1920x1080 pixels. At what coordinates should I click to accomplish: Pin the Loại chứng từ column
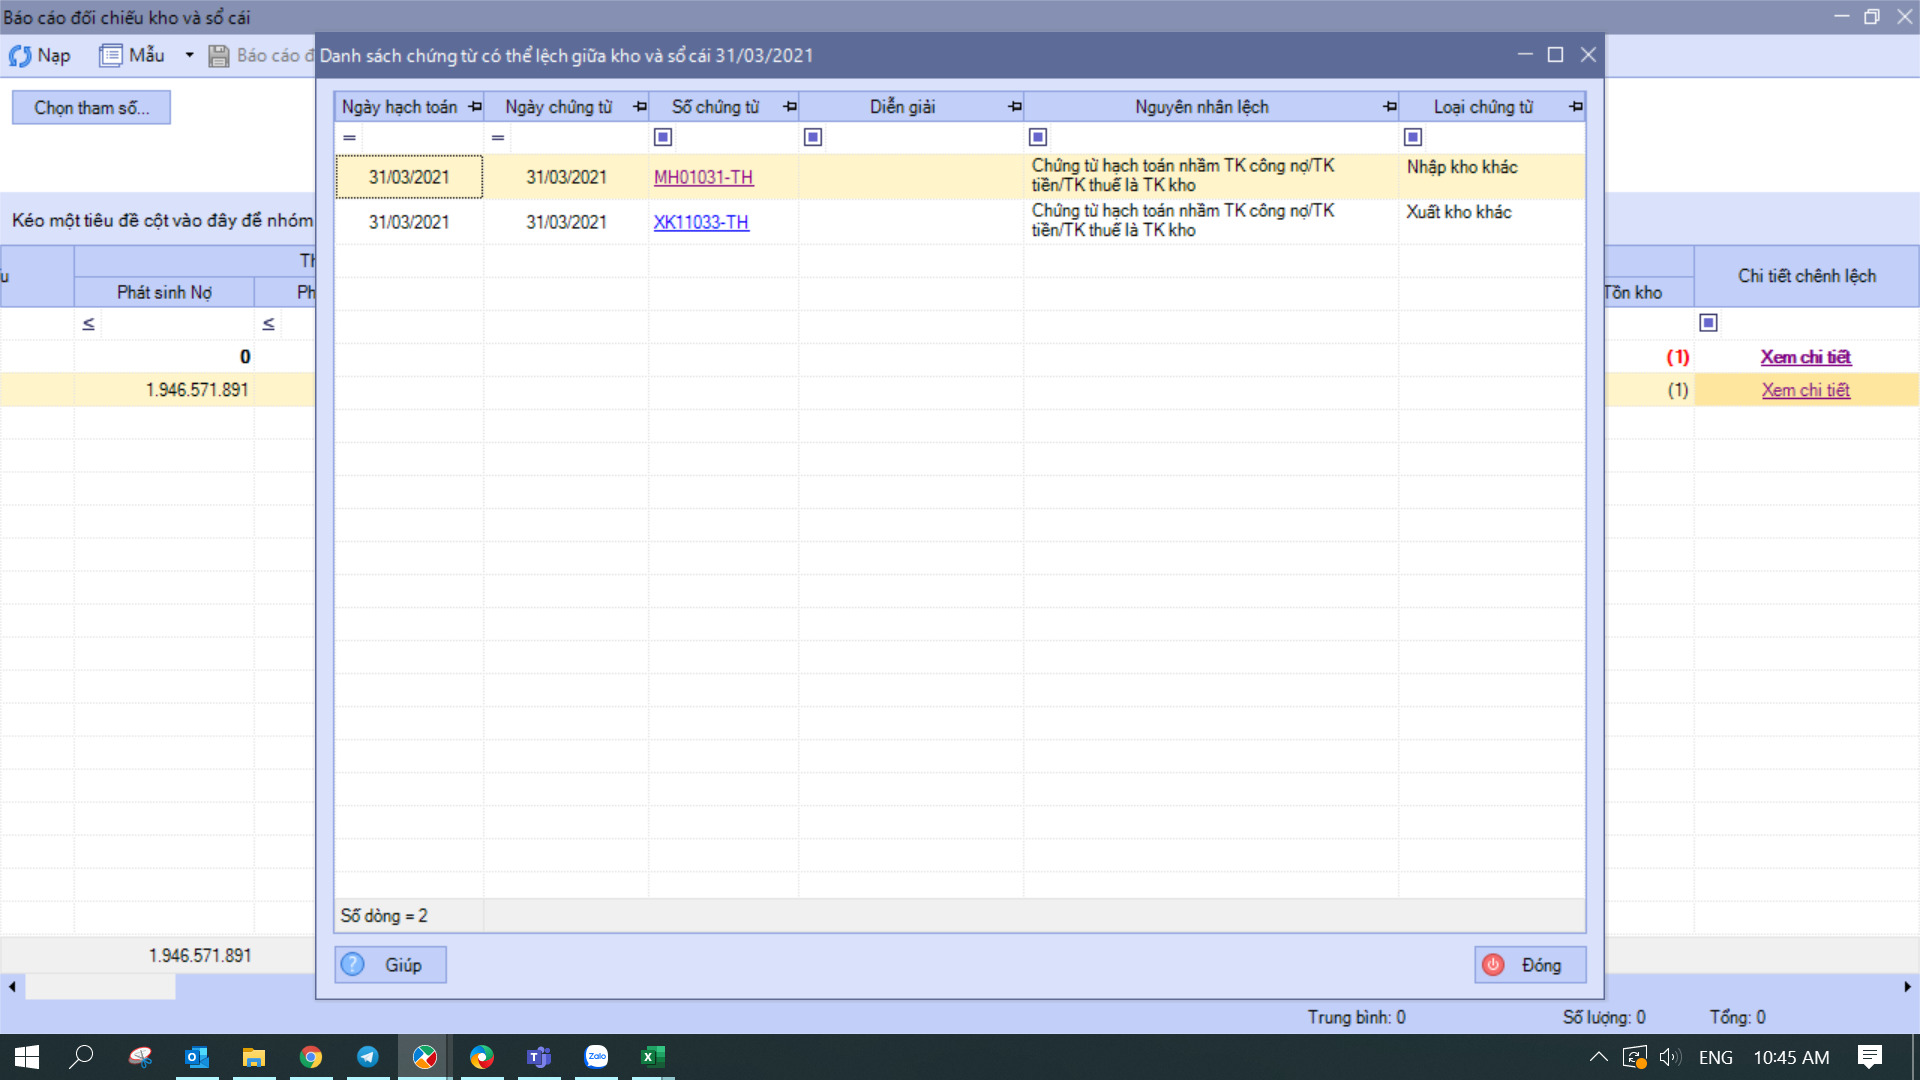click(x=1576, y=107)
